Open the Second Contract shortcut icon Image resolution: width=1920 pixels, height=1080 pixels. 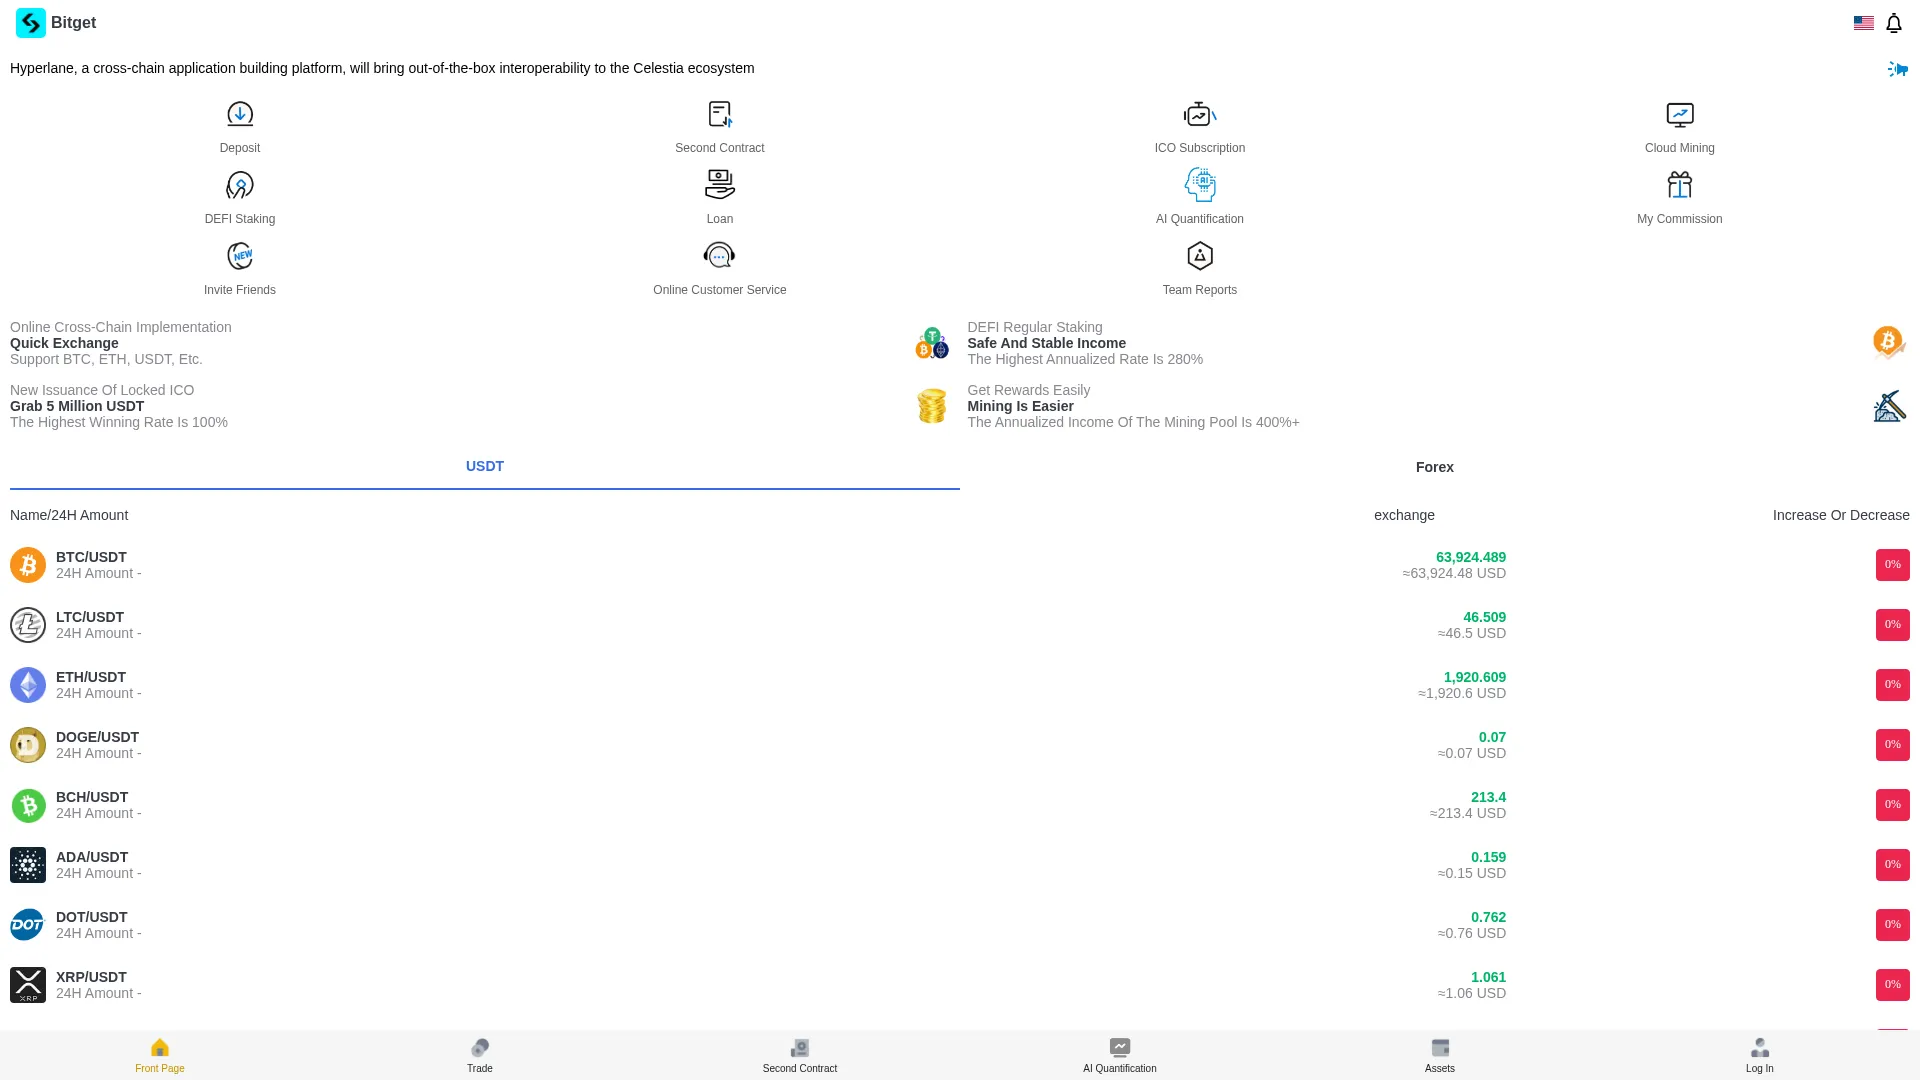click(x=720, y=114)
